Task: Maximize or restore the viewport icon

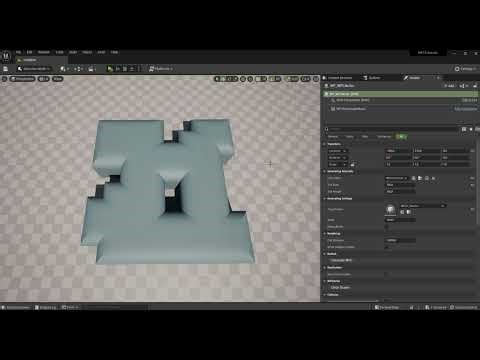Action: point(316,79)
